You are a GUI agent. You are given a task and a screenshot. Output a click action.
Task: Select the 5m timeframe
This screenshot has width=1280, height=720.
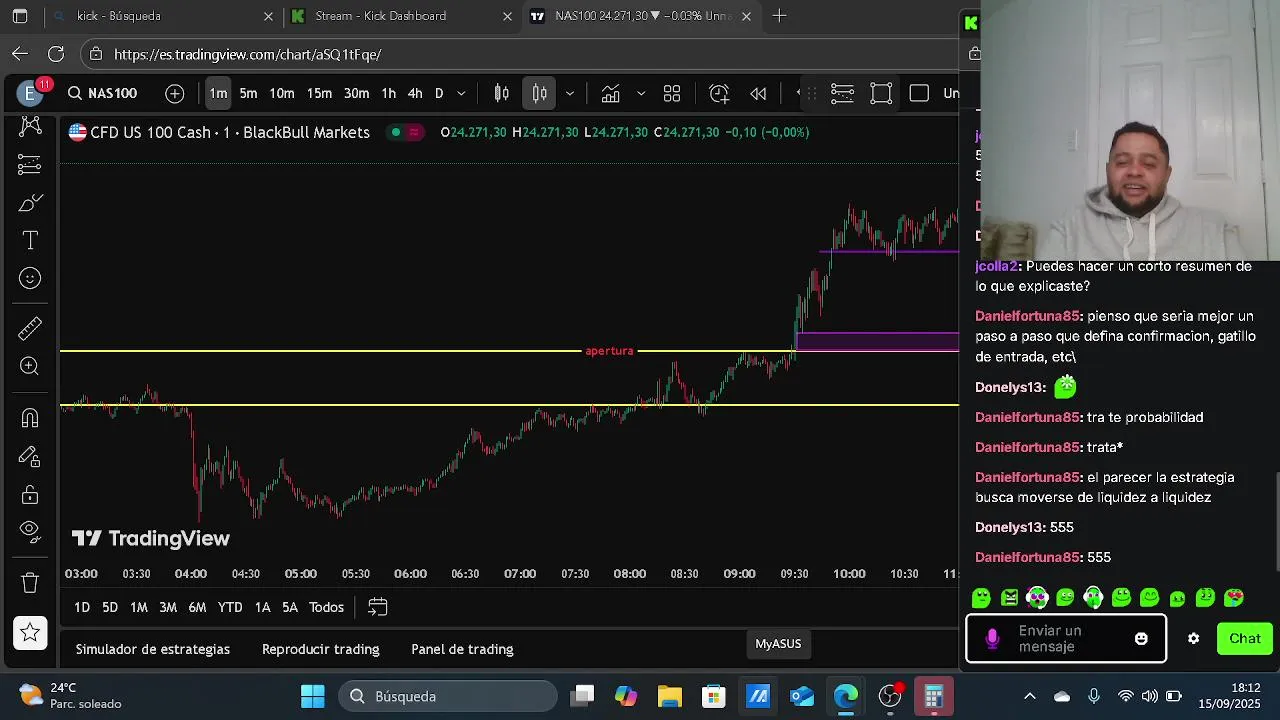click(248, 93)
